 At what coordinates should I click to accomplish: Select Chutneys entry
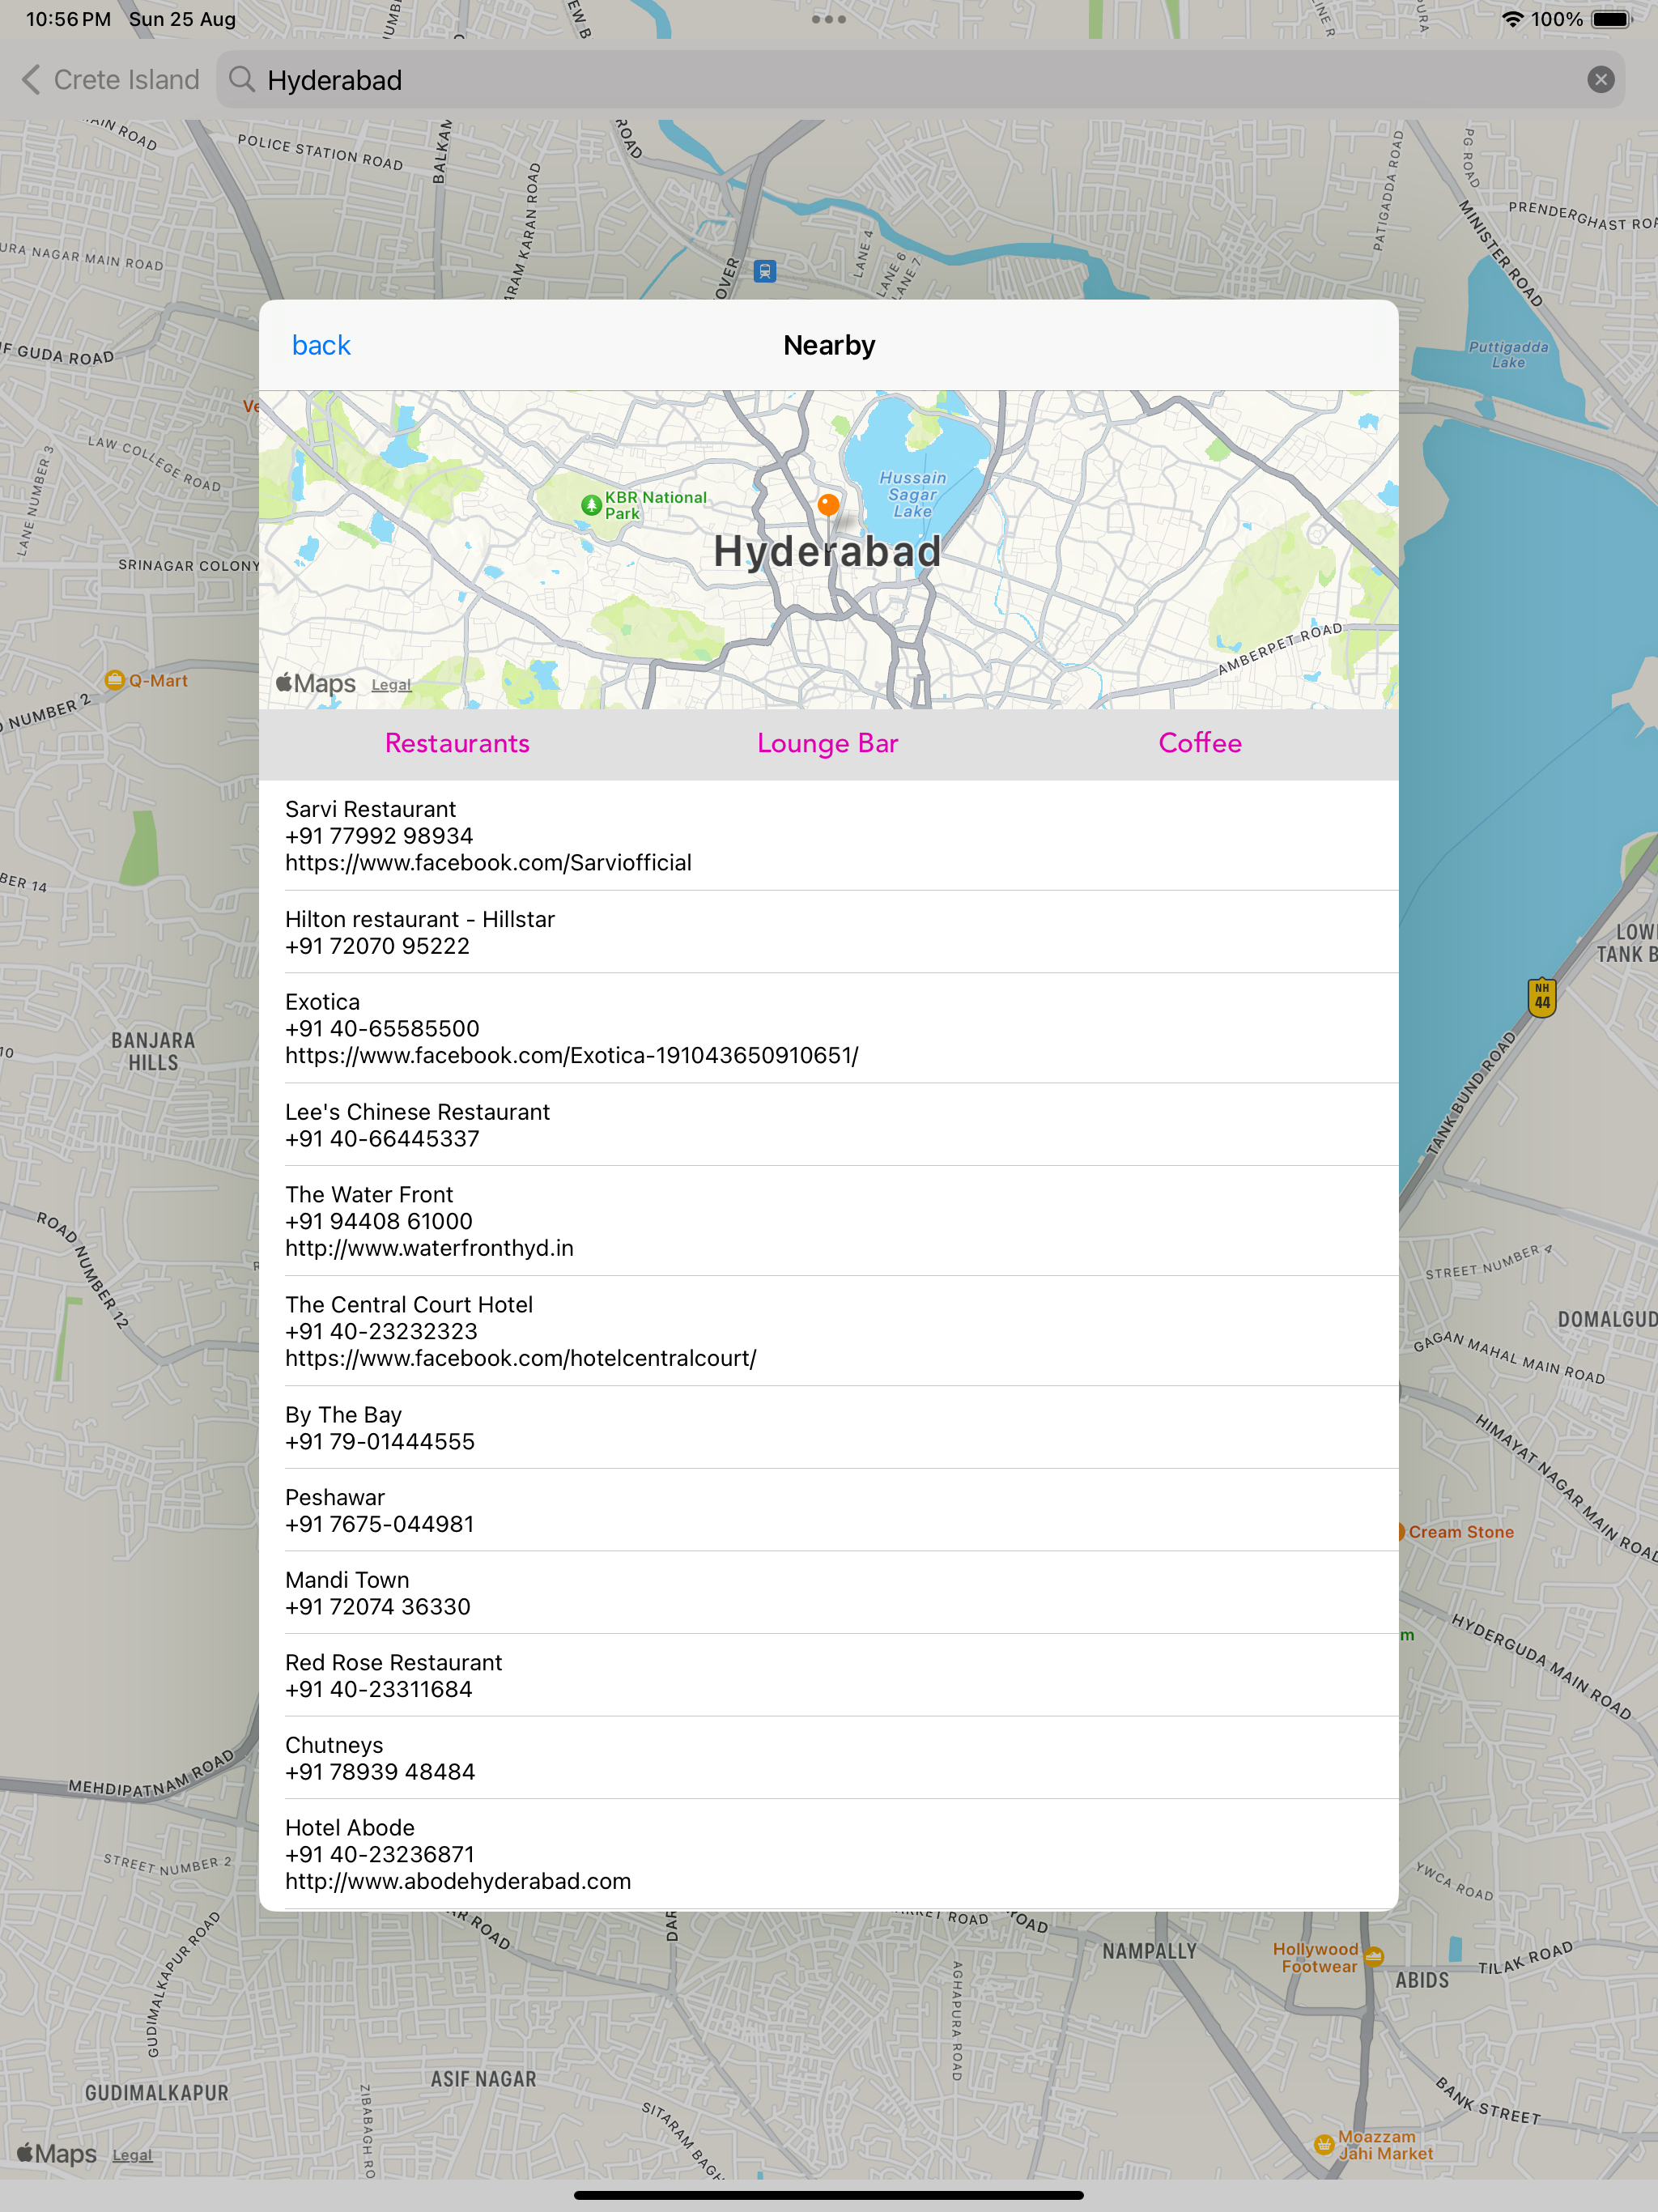[828, 1758]
